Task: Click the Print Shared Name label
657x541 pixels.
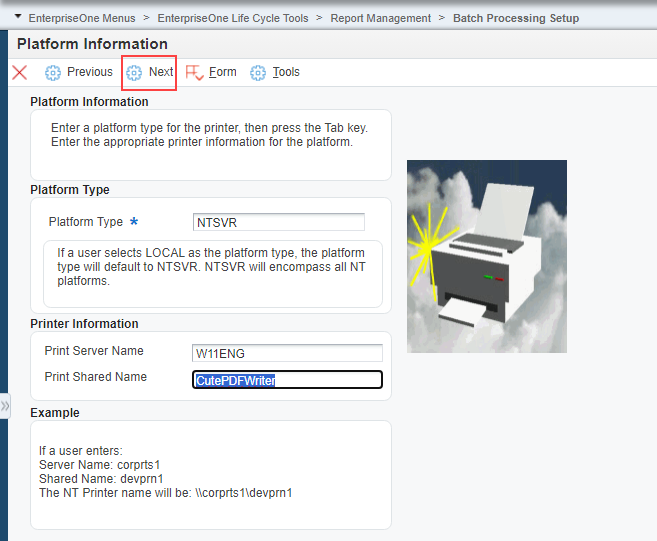Action: 96,377
